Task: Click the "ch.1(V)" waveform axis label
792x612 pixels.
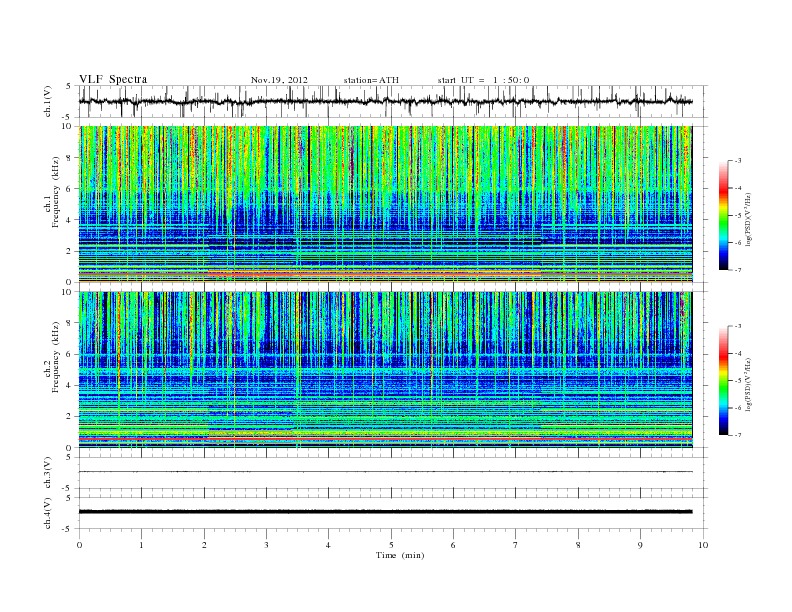Action: (x=48, y=101)
